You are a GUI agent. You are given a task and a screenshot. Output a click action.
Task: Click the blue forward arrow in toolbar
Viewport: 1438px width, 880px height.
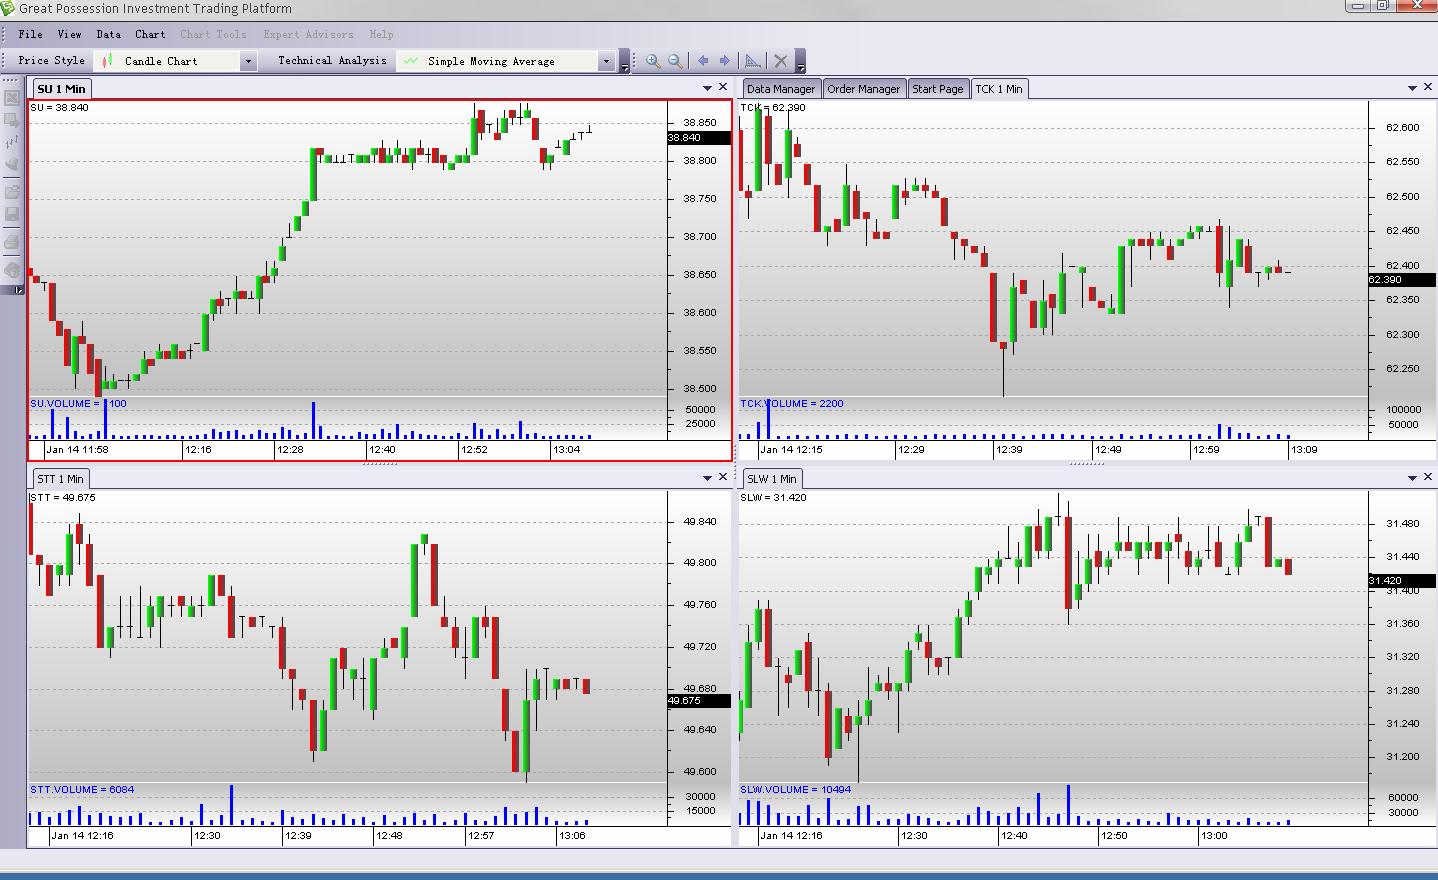pyautogui.click(x=726, y=61)
